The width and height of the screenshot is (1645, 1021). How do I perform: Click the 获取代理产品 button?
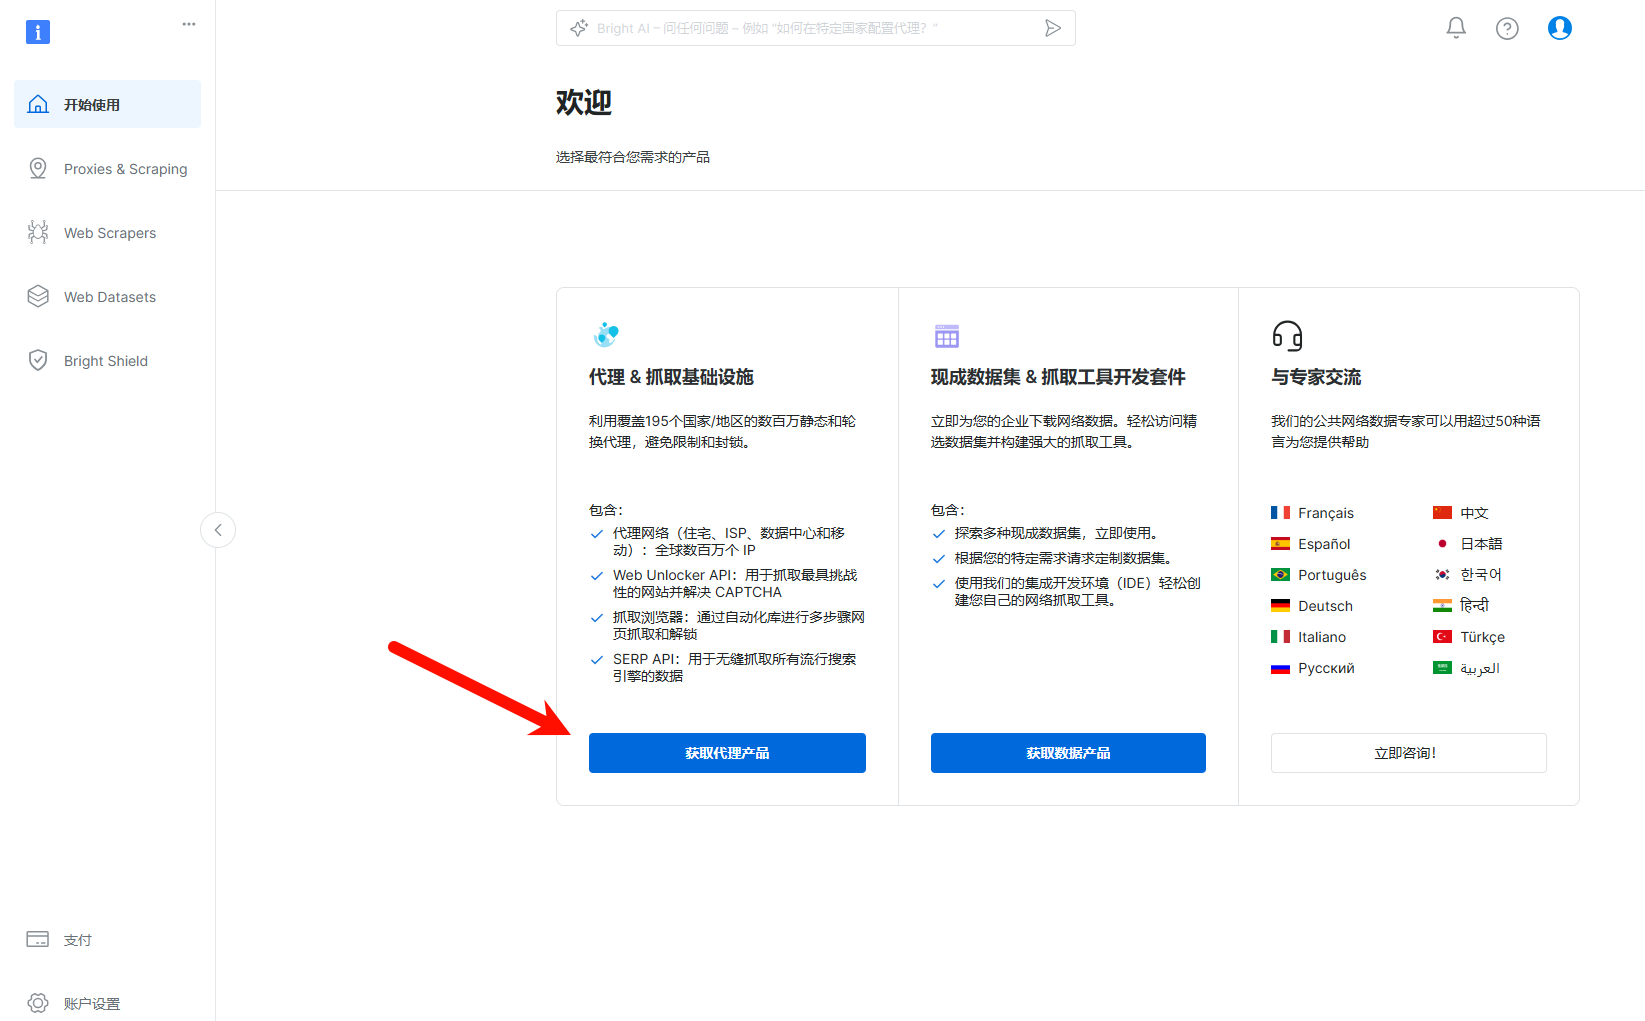click(727, 753)
